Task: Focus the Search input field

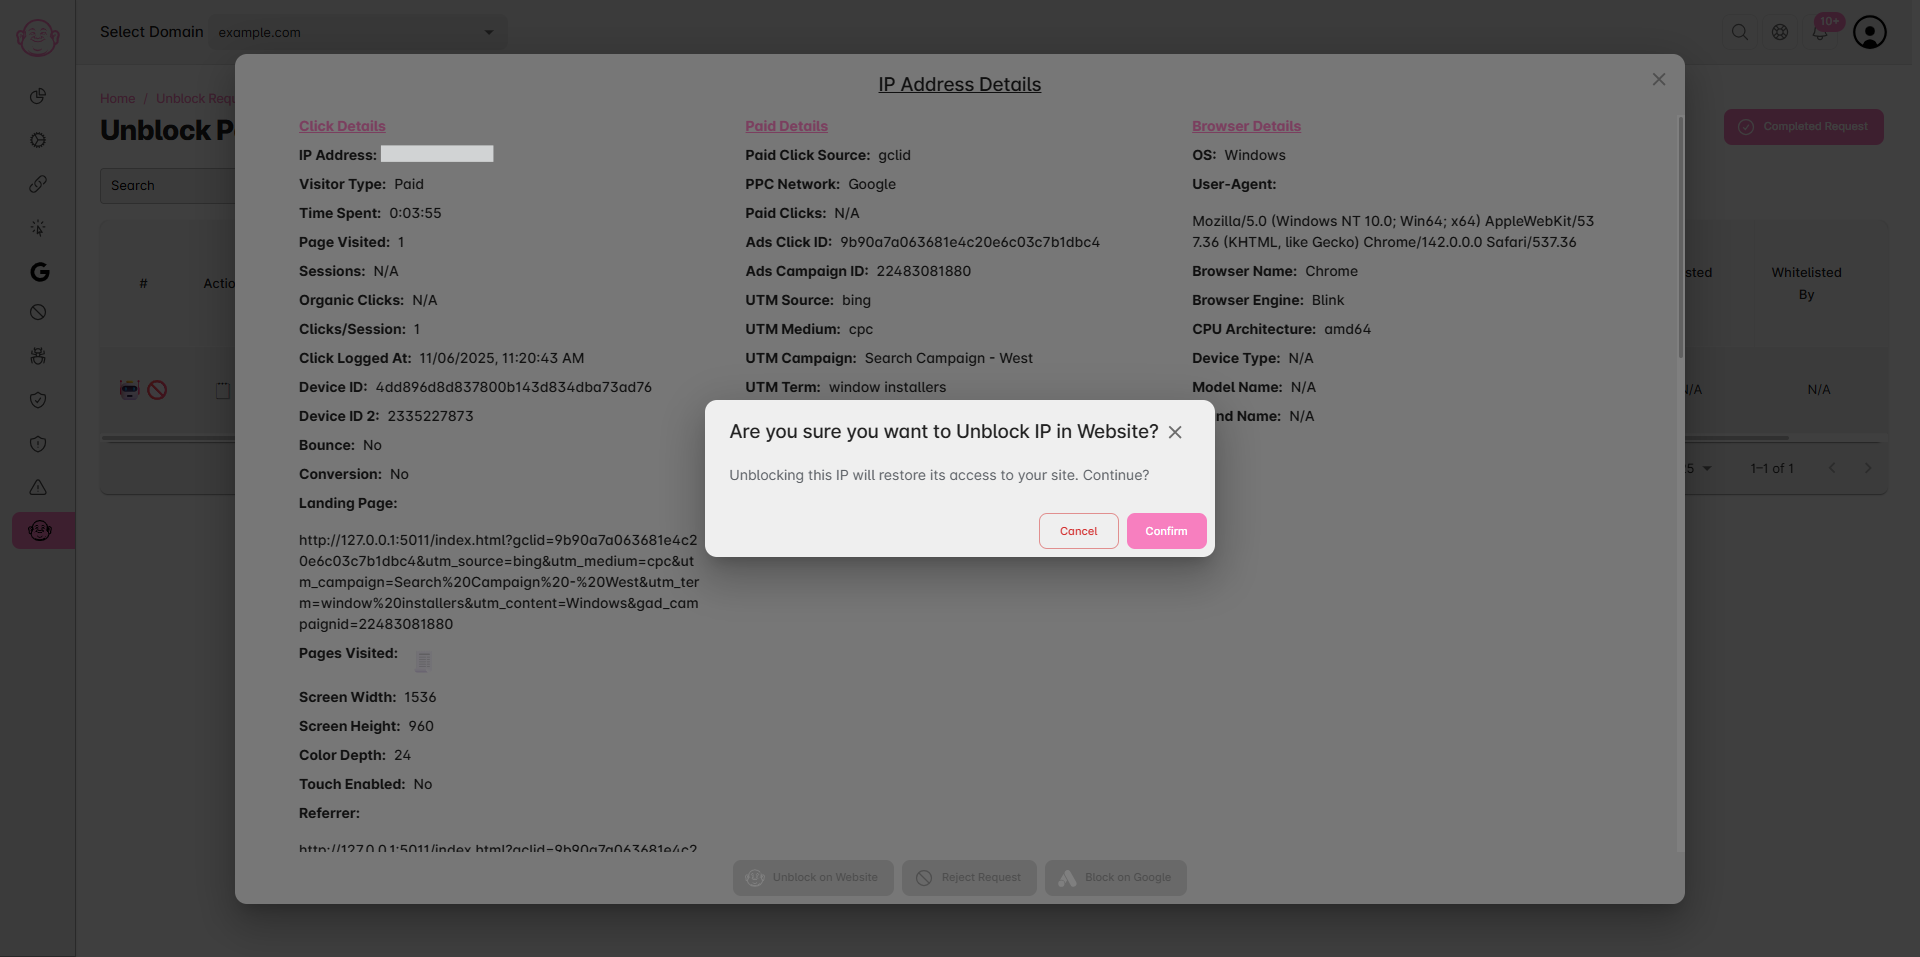Action: click(167, 186)
